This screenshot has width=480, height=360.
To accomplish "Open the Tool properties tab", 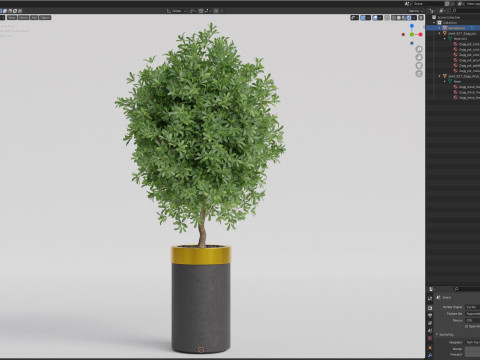I will (x=430, y=298).
